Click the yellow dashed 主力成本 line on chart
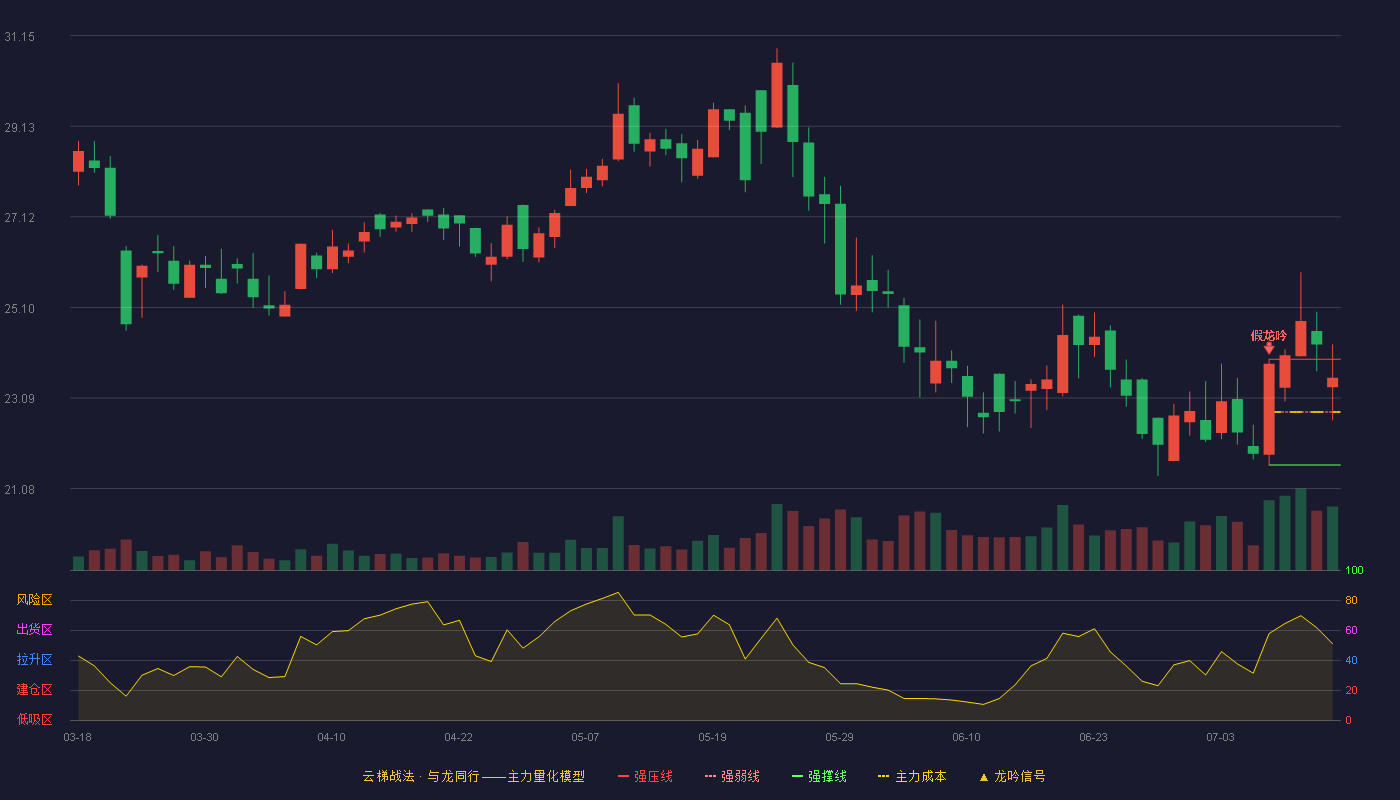1400x800 pixels. tap(1307, 412)
